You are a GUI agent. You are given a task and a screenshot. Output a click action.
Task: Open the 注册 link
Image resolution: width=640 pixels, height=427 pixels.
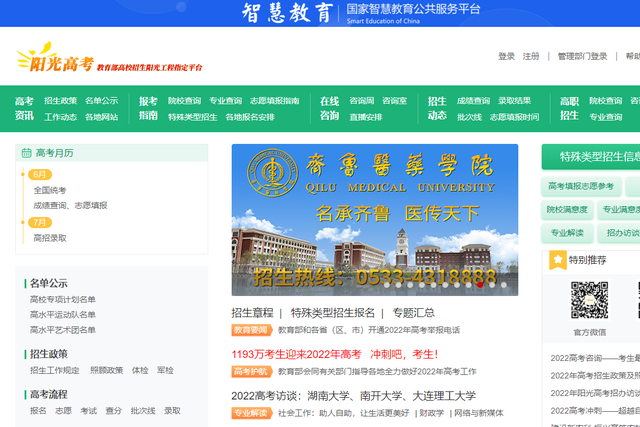point(531,56)
